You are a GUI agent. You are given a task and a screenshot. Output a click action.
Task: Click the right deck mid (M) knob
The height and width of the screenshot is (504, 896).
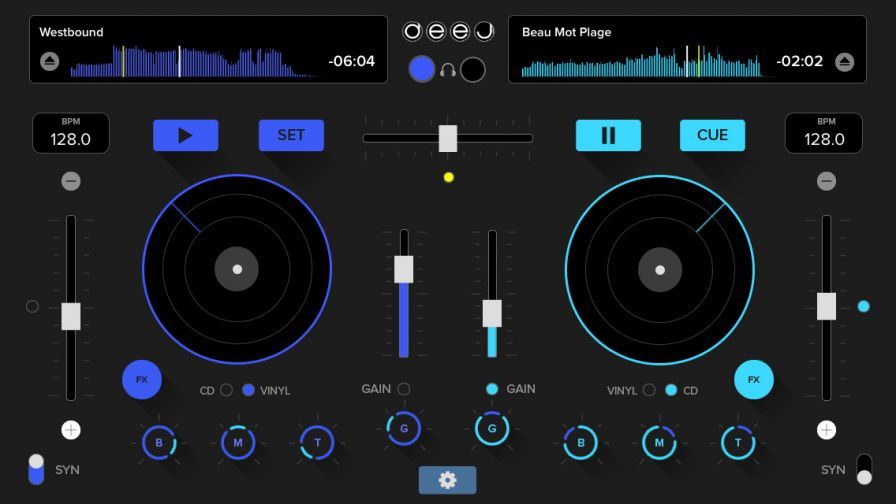coord(659,442)
